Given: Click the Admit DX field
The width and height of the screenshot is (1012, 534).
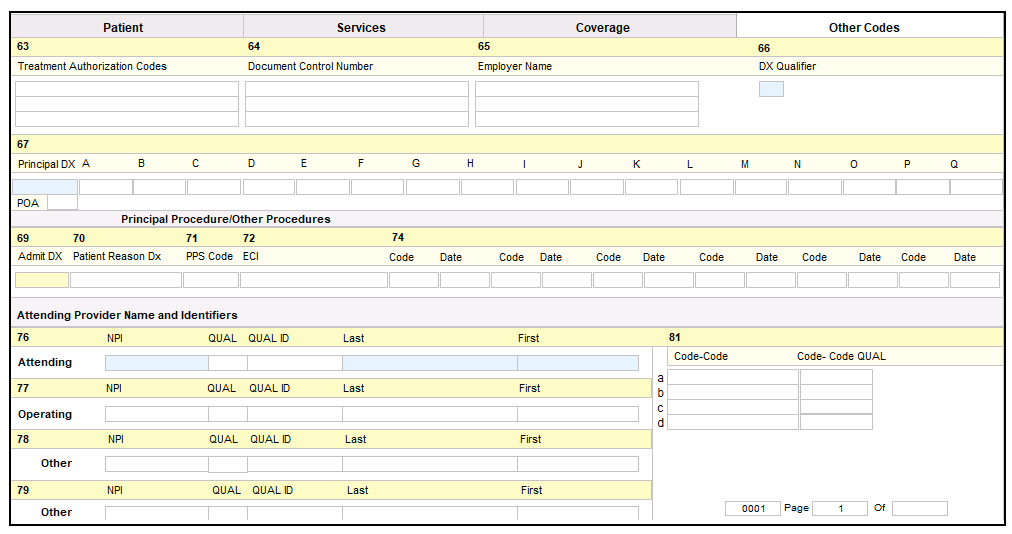Looking at the screenshot, I should tap(41, 280).
